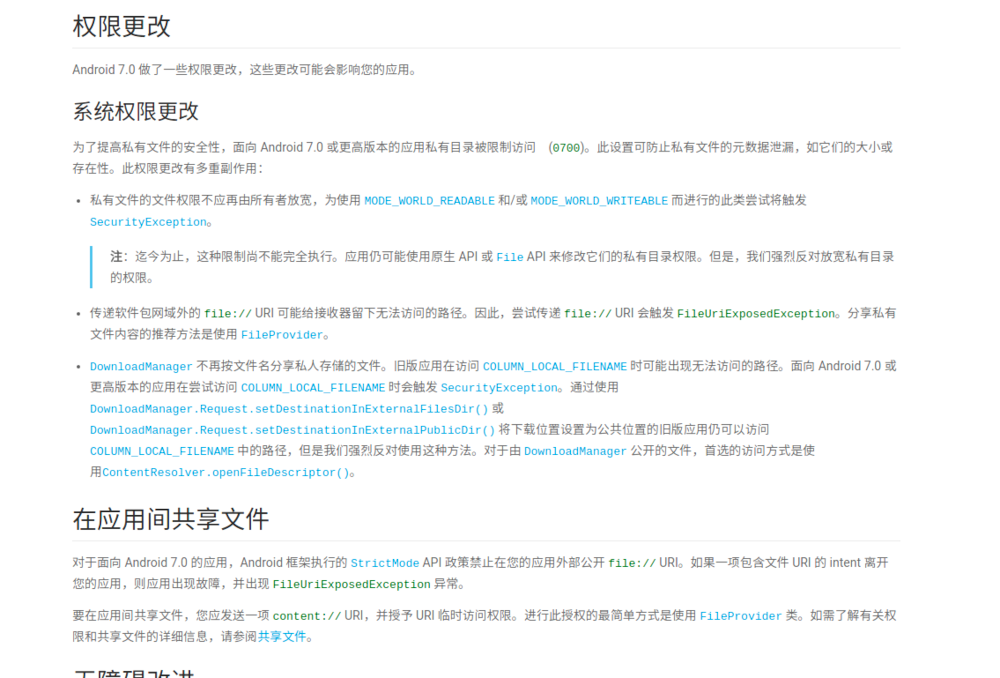Click the first COLUMN_LOCAL_FILENAME link
This screenshot has width=1000, height=678.
tap(555, 366)
